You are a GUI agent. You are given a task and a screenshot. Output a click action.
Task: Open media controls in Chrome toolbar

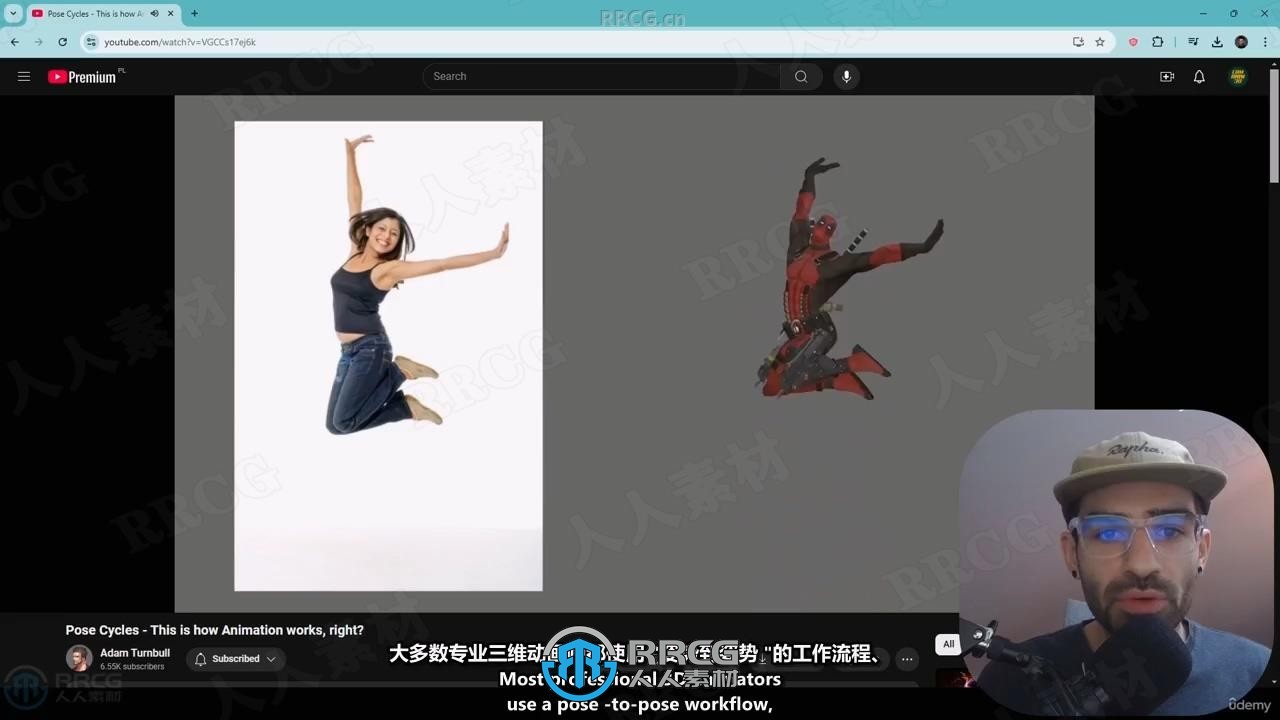(1193, 42)
